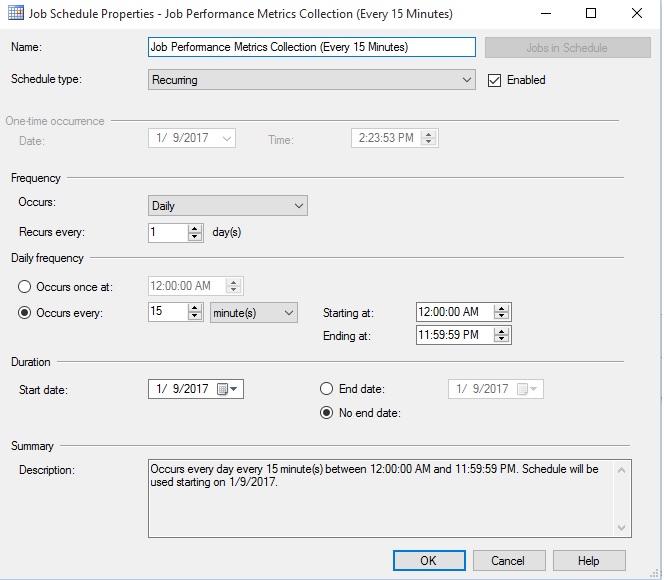Viewport: 664px width, 580px height.
Task: Click the schedule Name text field
Action: pos(312,47)
